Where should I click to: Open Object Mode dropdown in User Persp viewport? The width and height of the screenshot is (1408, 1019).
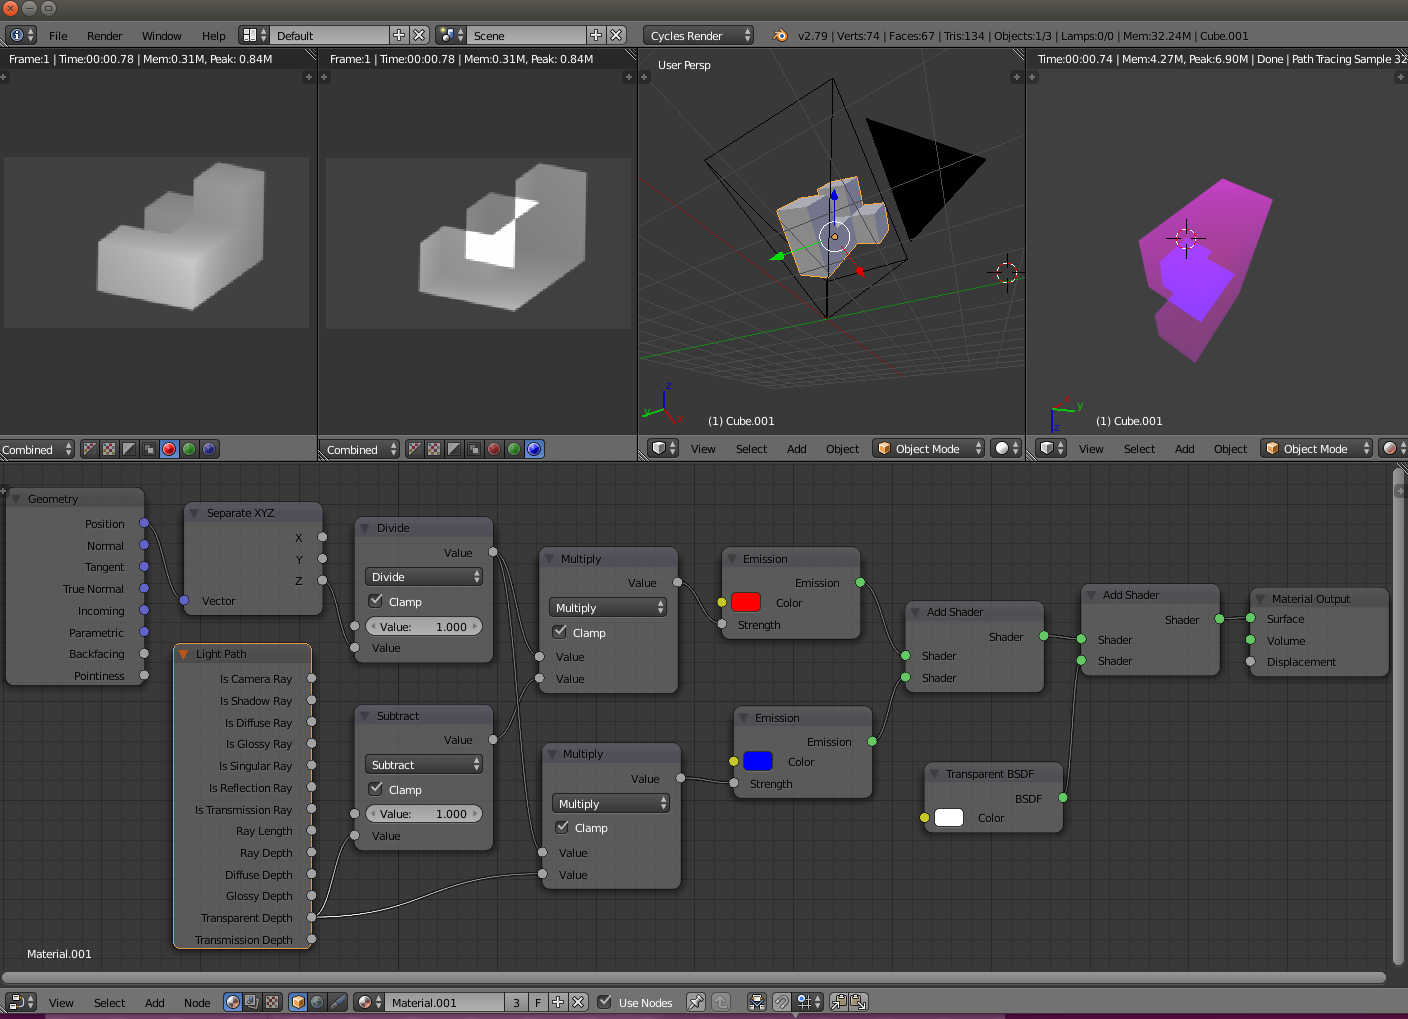click(x=928, y=448)
